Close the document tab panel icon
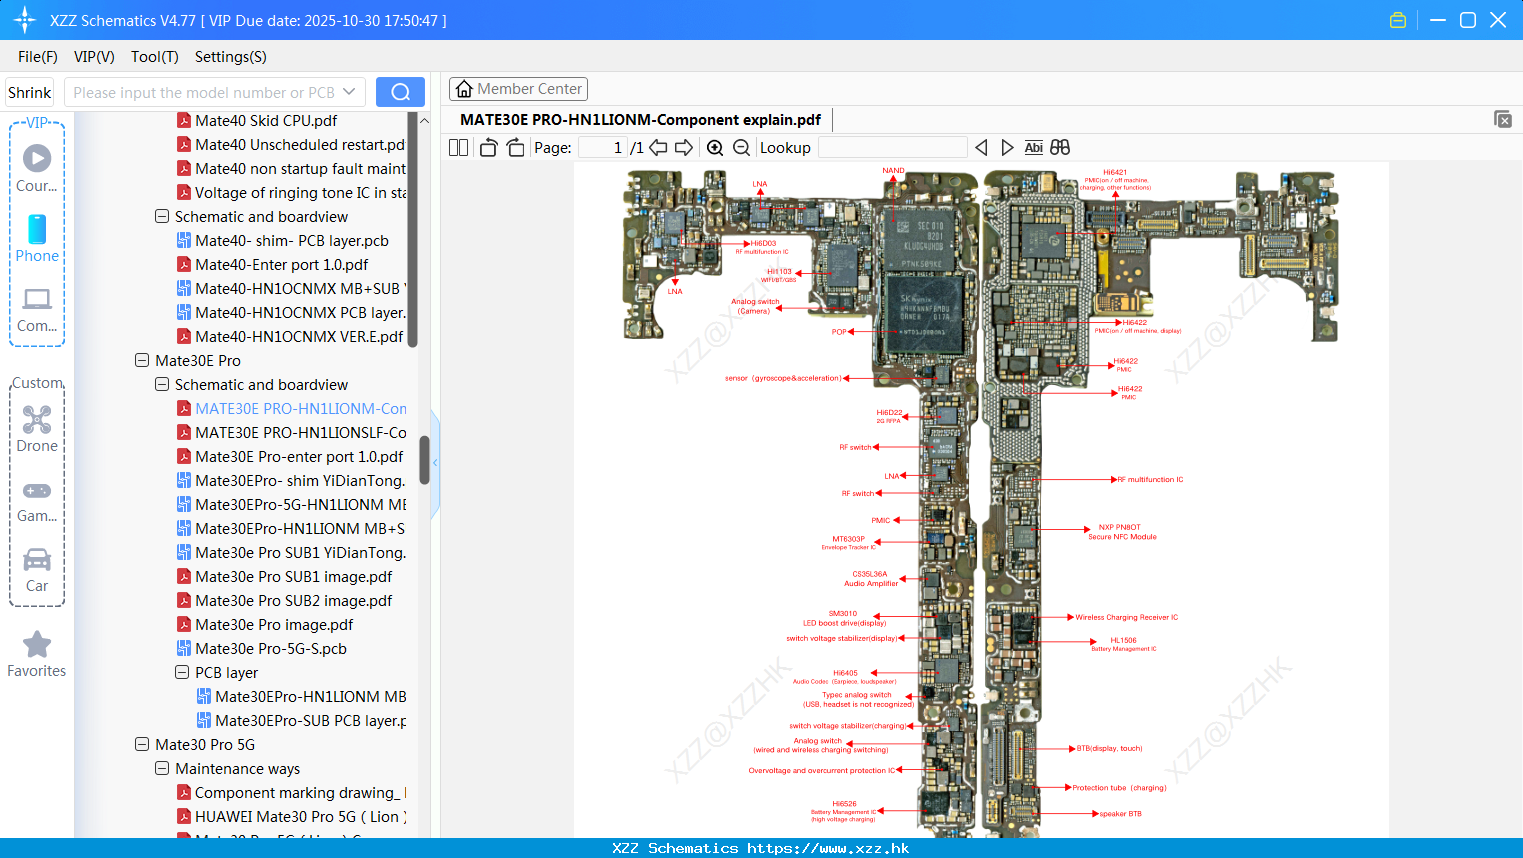Image resolution: width=1523 pixels, height=858 pixels. pyautogui.click(x=1502, y=119)
